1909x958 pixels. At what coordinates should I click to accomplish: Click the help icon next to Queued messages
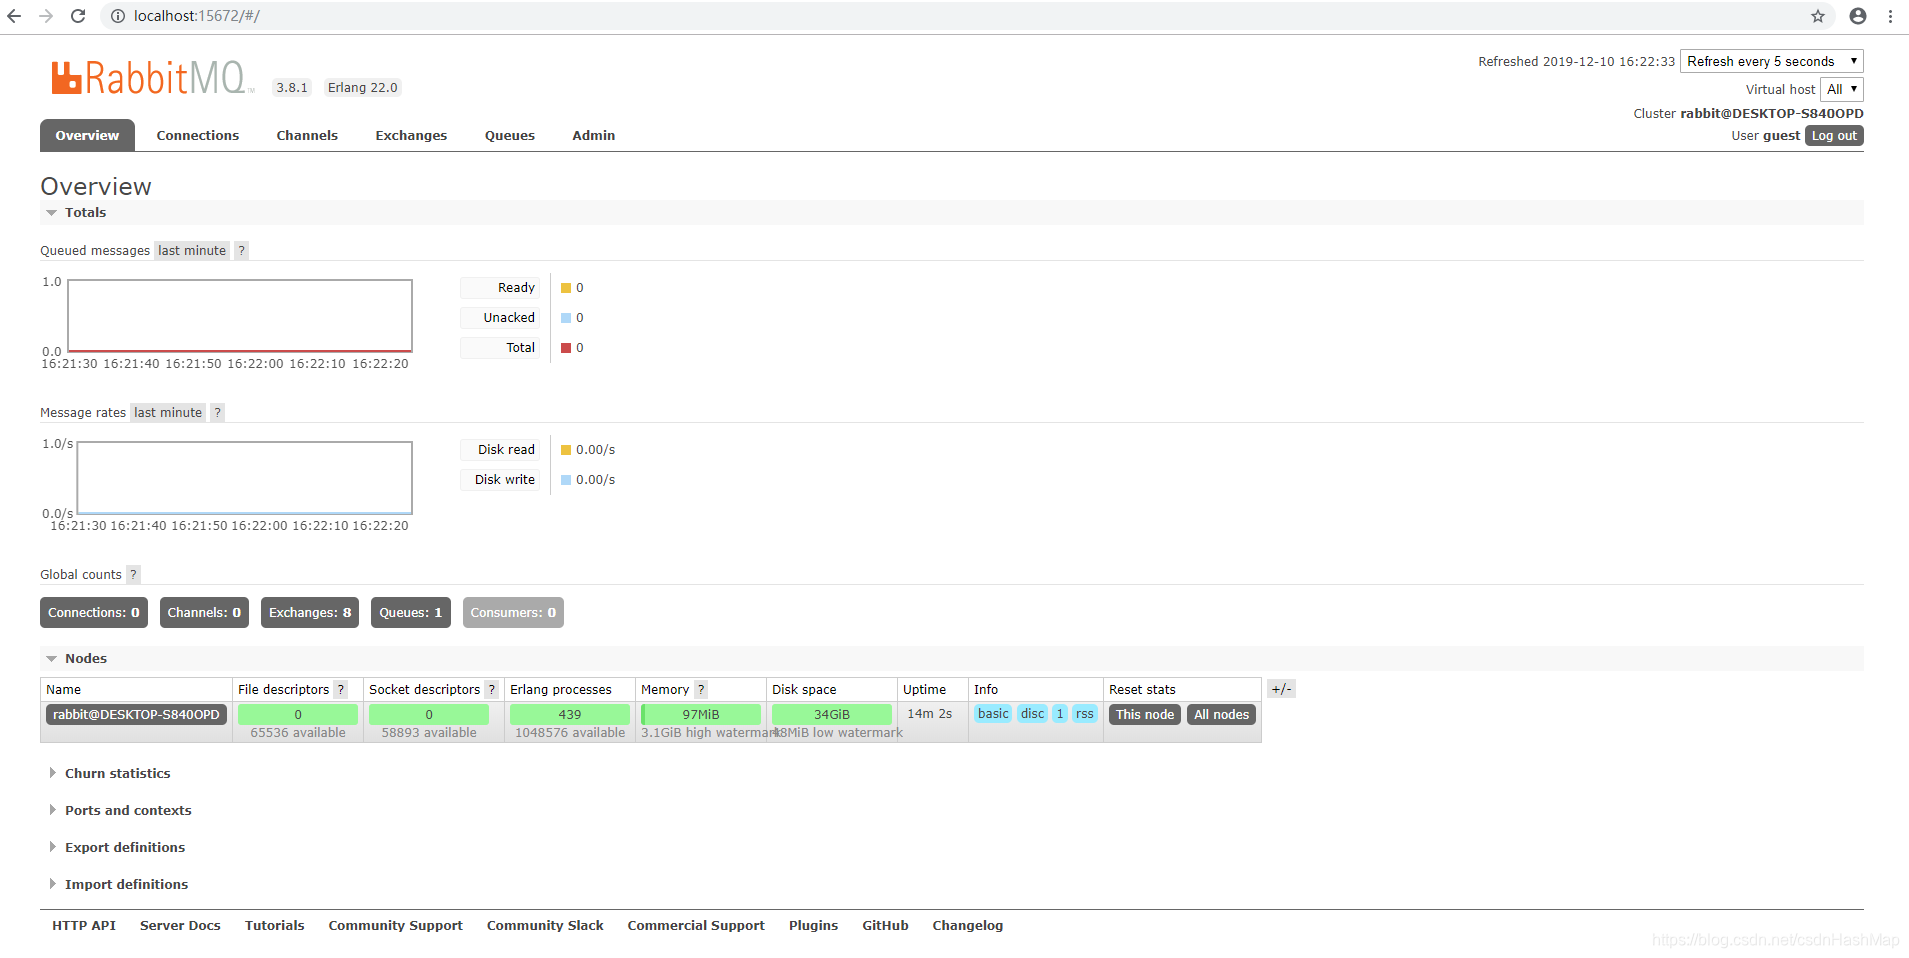pos(241,251)
